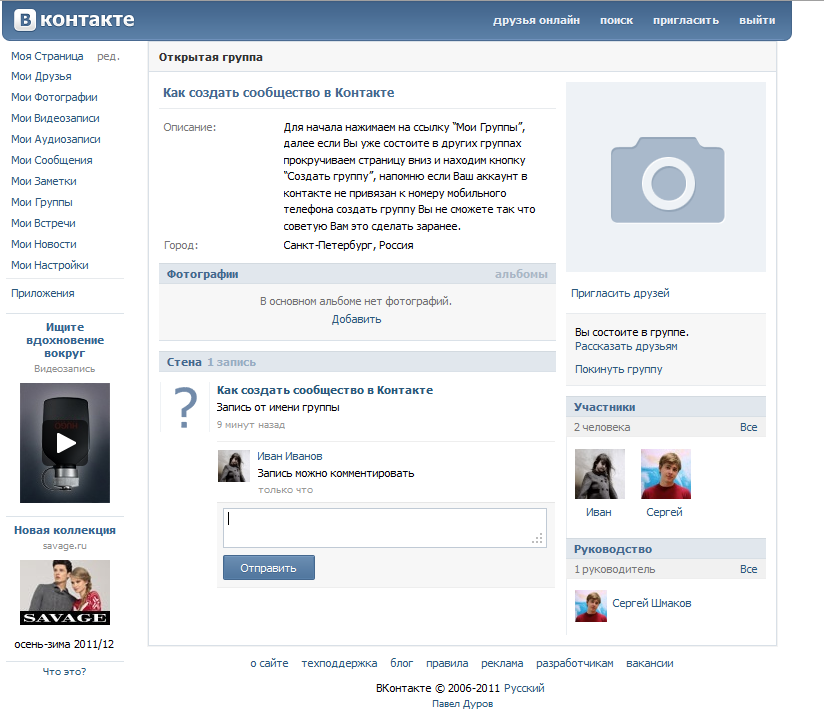Open Мои Сообщения in the left menu
Image resolution: width=824 pixels, height=721 pixels.
pyautogui.click(x=51, y=160)
